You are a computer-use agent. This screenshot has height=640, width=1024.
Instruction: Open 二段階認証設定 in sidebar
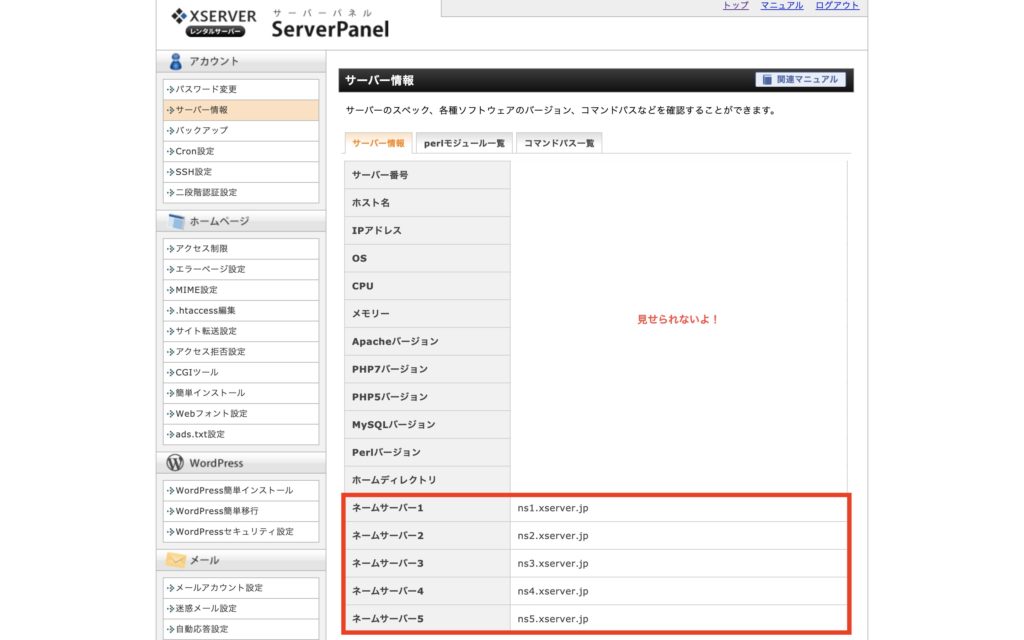click(241, 192)
